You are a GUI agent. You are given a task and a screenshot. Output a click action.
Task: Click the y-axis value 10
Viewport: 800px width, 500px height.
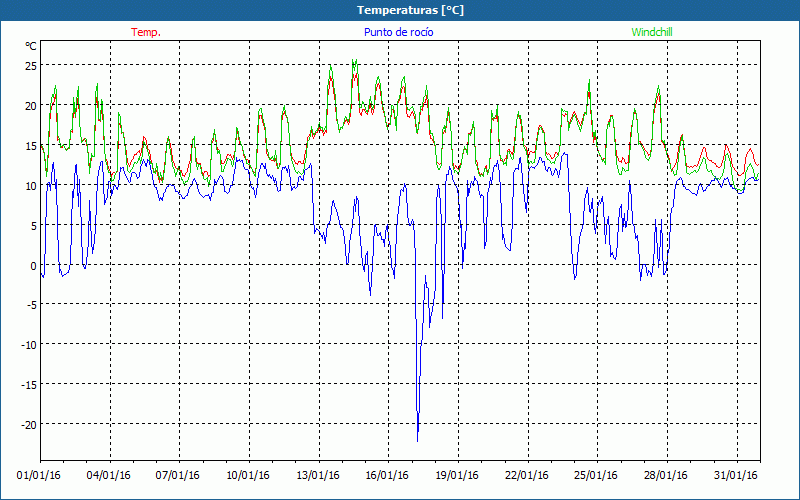(x=31, y=185)
